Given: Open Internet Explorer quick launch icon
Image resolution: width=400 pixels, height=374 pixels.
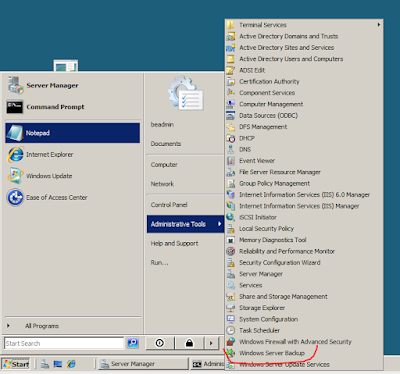Looking at the screenshot, I should [71, 364].
